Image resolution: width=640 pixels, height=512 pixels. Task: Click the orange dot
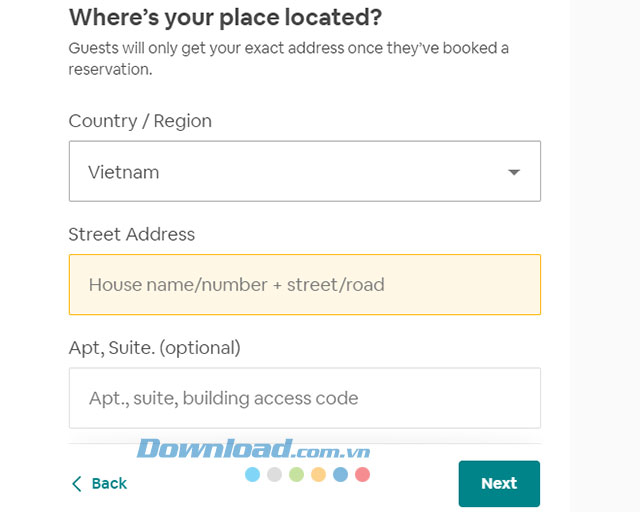(318, 474)
